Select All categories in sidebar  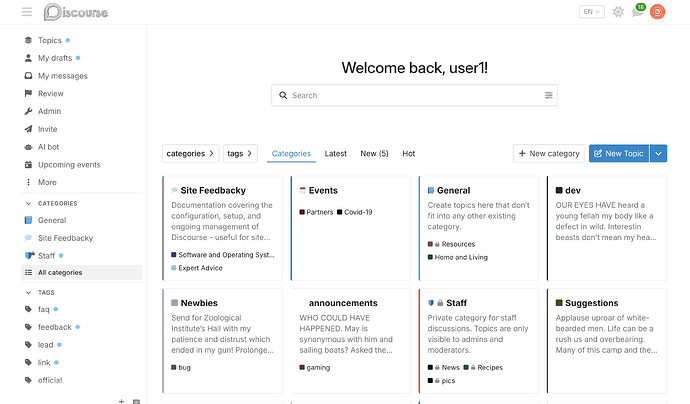(x=82, y=272)
